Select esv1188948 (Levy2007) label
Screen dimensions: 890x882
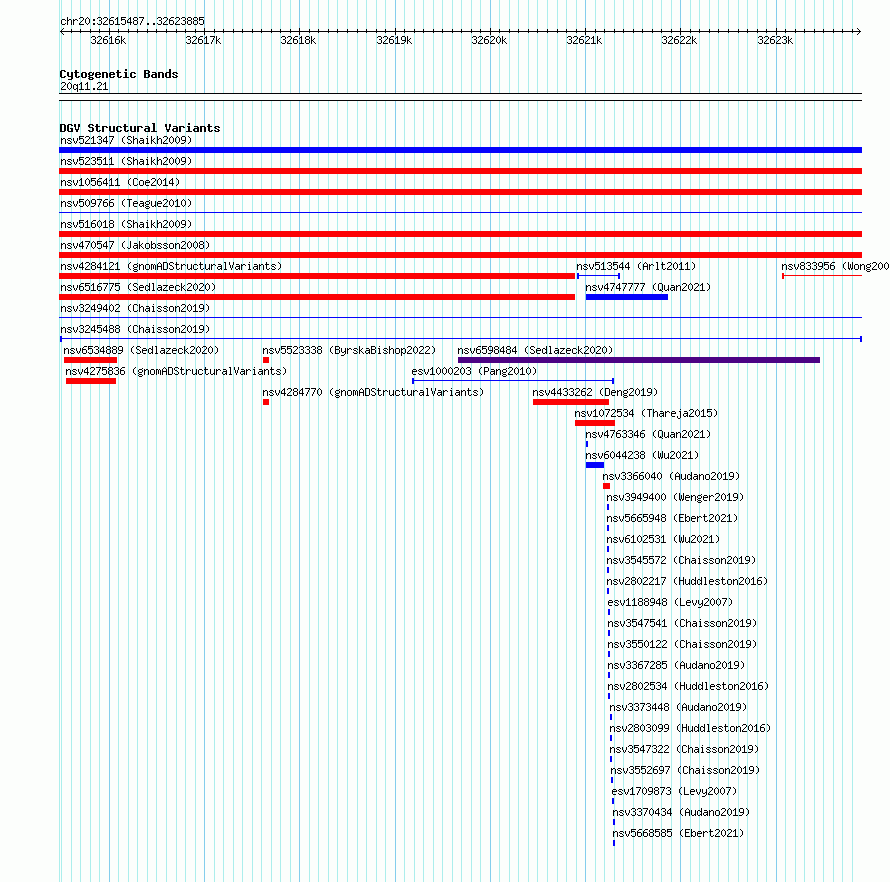point(670,602)
